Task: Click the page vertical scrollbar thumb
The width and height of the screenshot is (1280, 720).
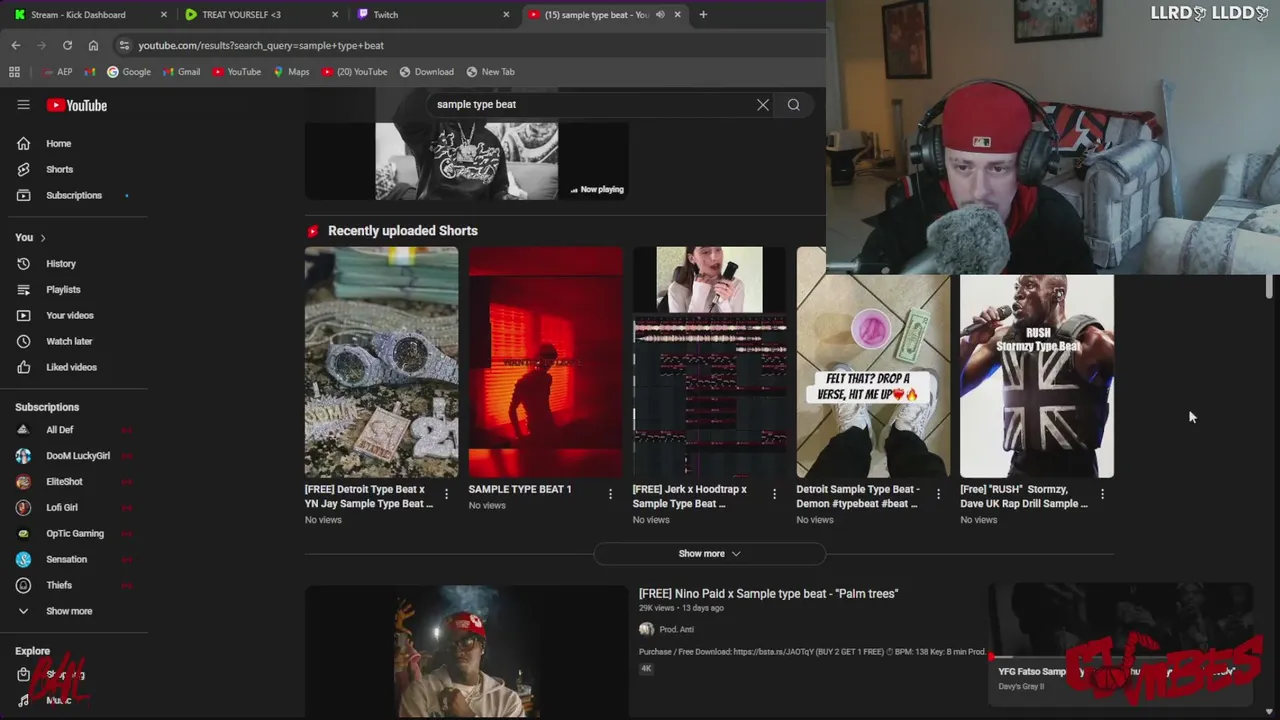Action: click(x=1269, y=286)
